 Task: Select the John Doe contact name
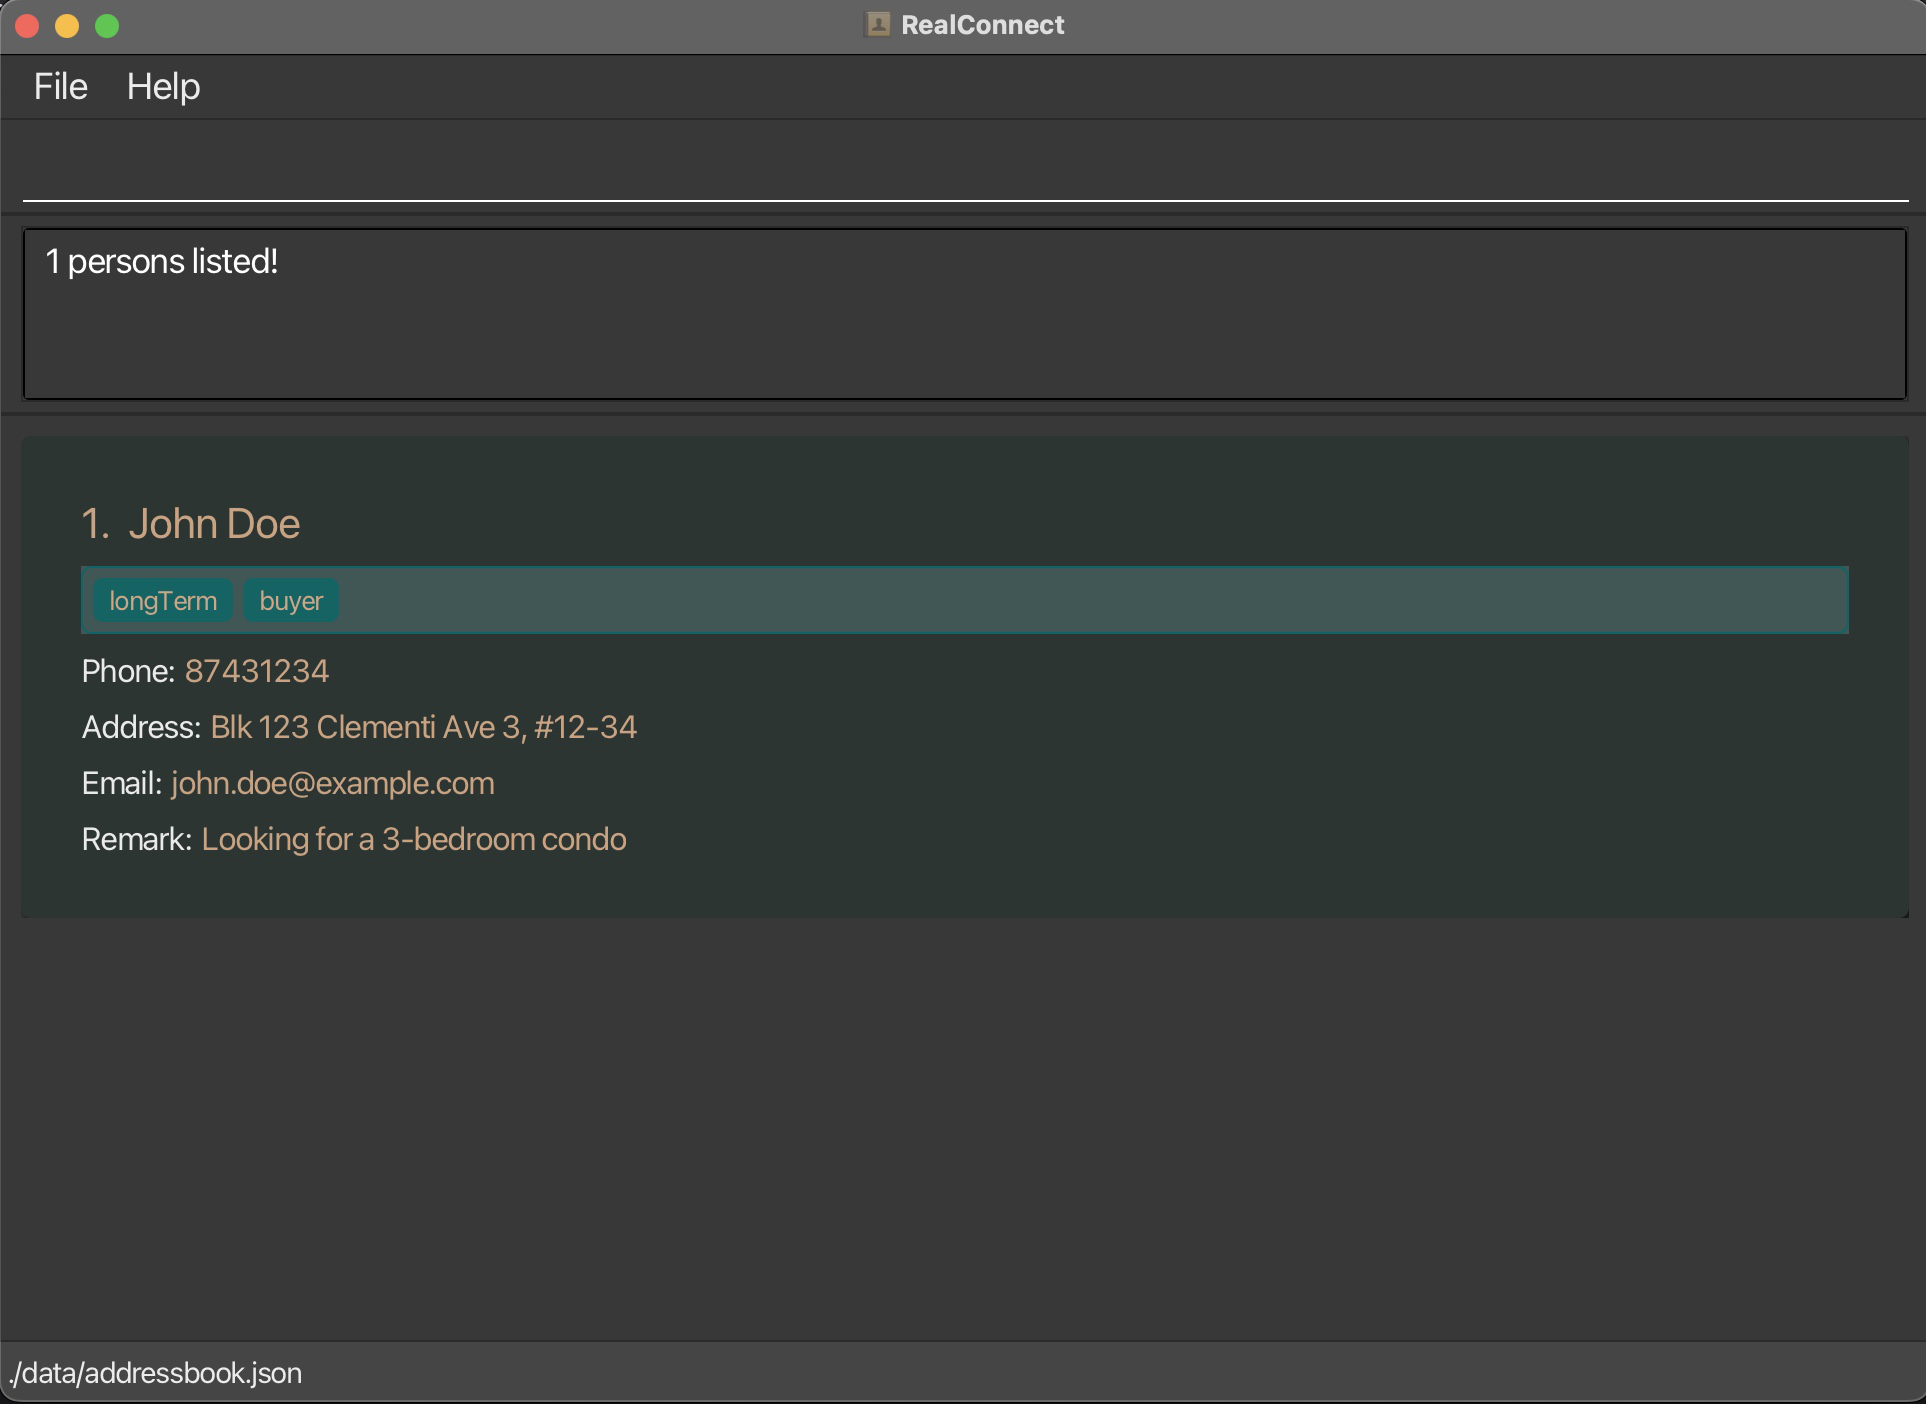pos(214,524)
